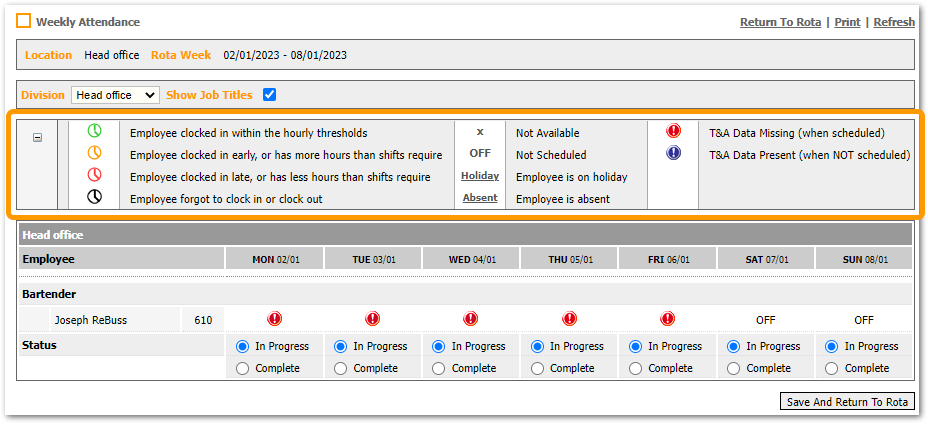Click Monday's red T&A missing alert icon

point(274,320)
